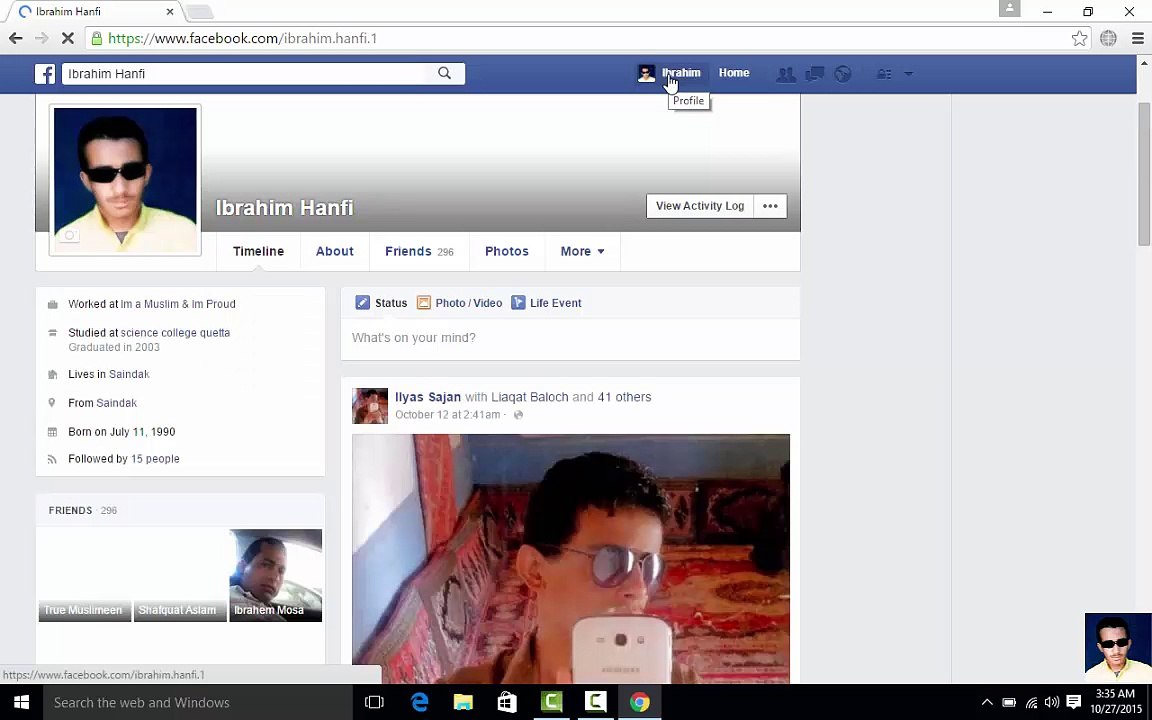Click the Status pencil icon in the composer
Image resolution: width=1152 pixels, height=720 pixels.
(362, 303)
